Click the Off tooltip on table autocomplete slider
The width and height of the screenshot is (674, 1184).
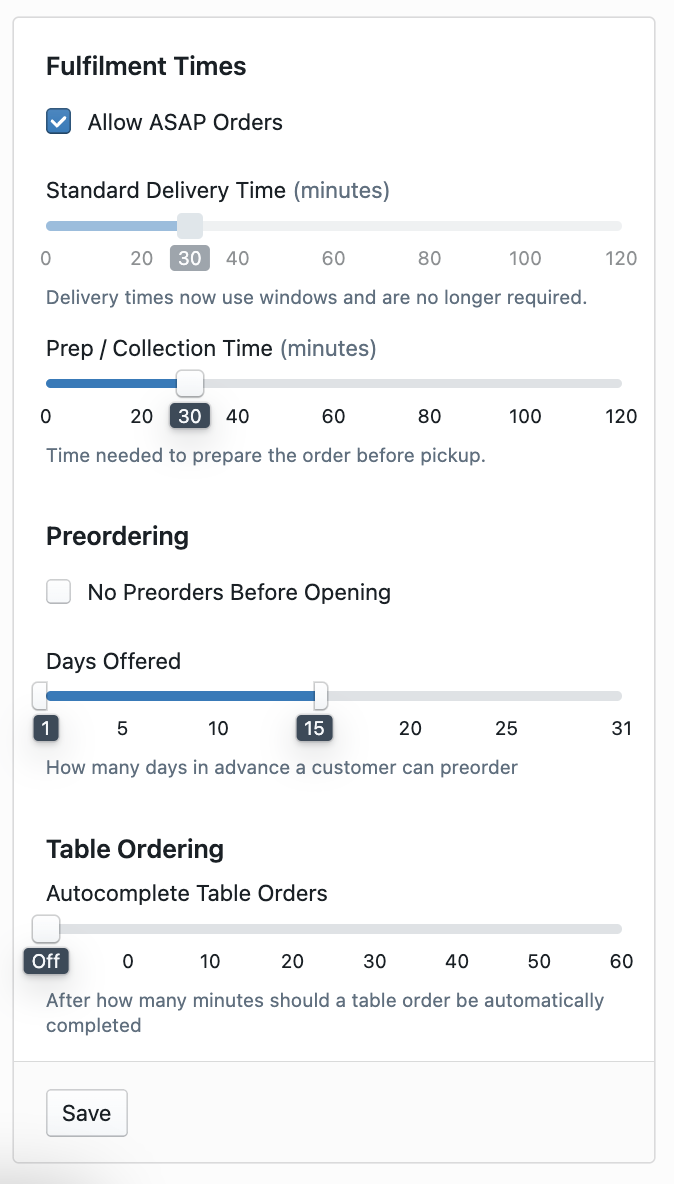[x=46, y=962]
